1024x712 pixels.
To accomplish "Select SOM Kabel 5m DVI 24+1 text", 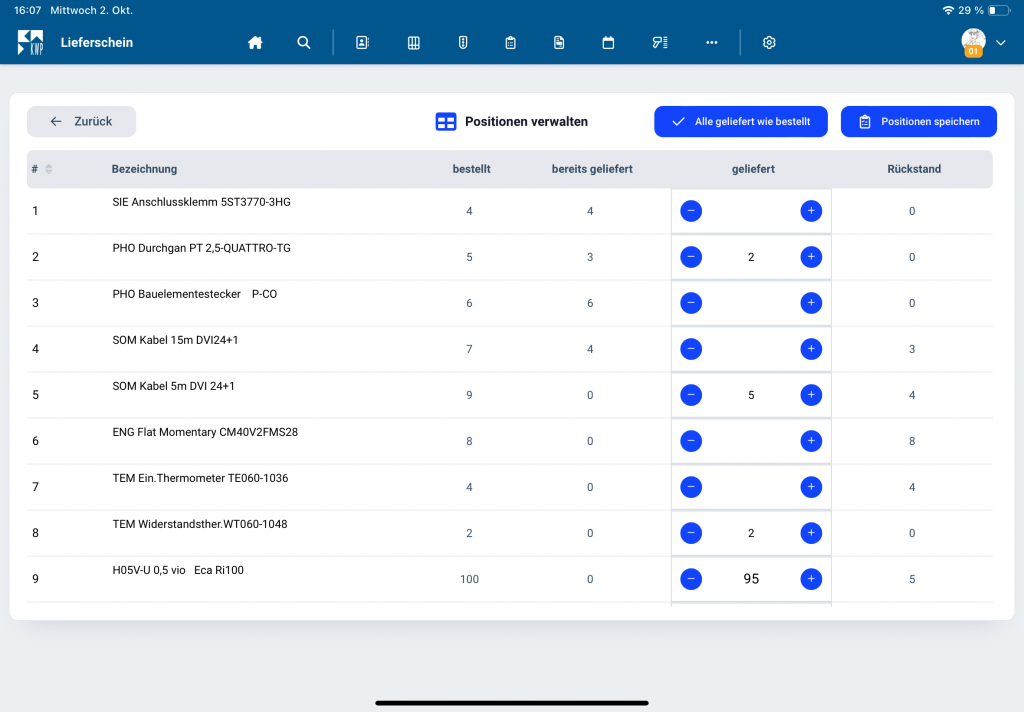I will (173, 386).
